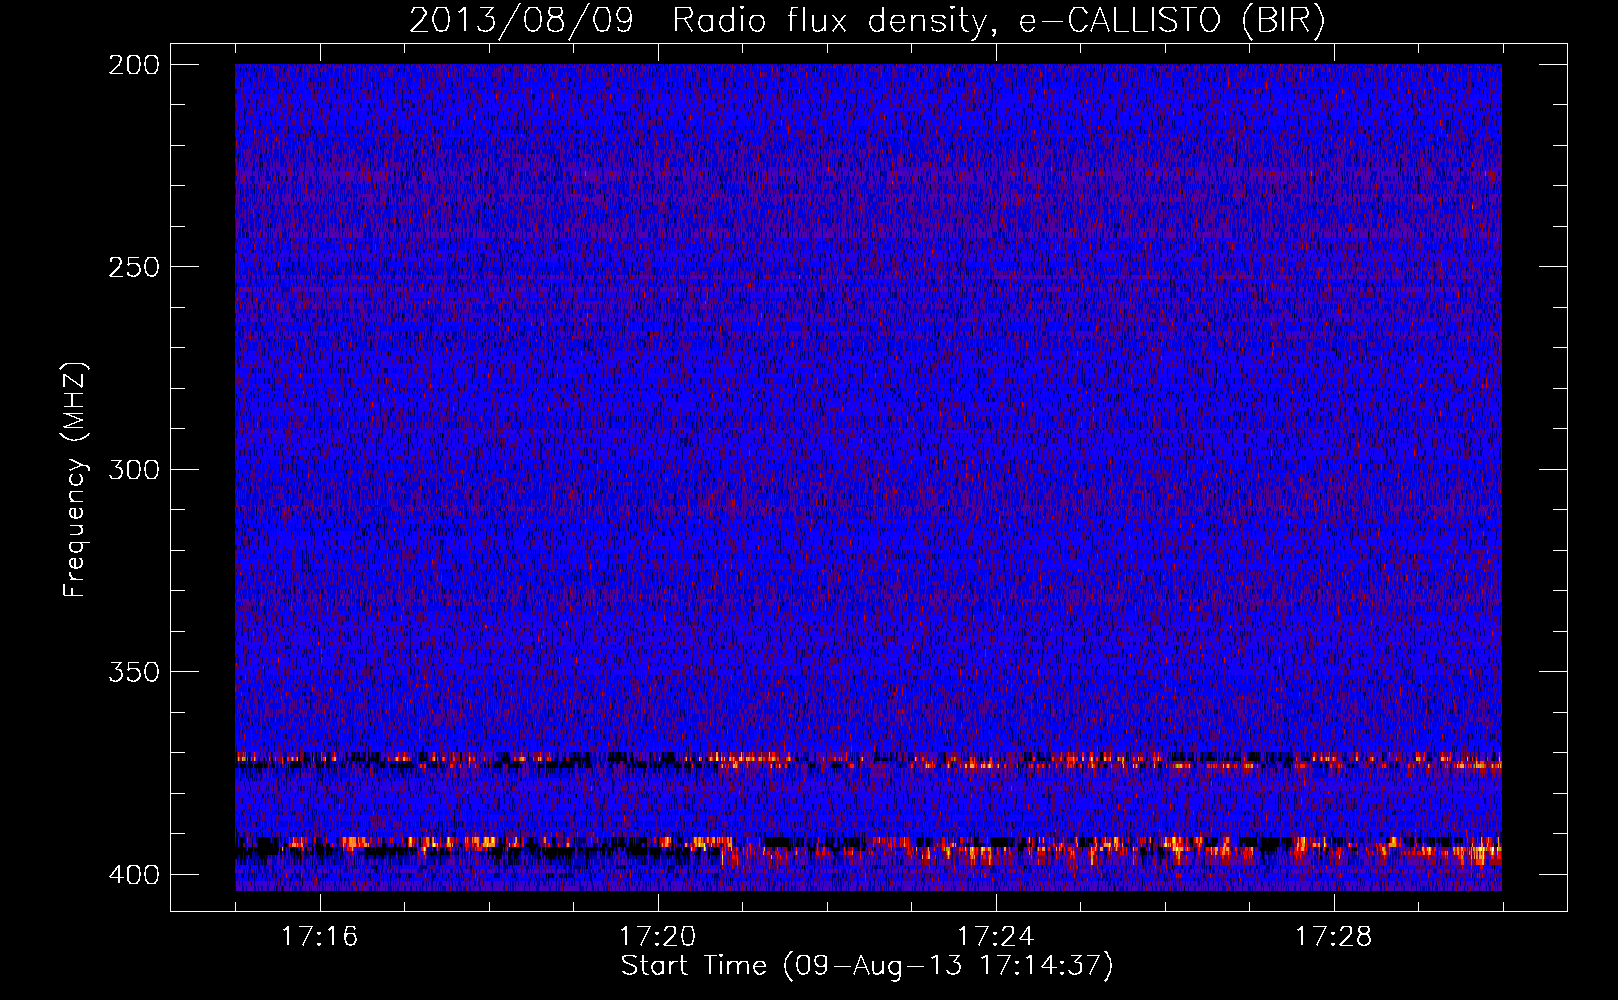Click the 17:28 time tick label
Image resolution: width=1618 pixels, height=1000 pixels.
coord(1333,936)
